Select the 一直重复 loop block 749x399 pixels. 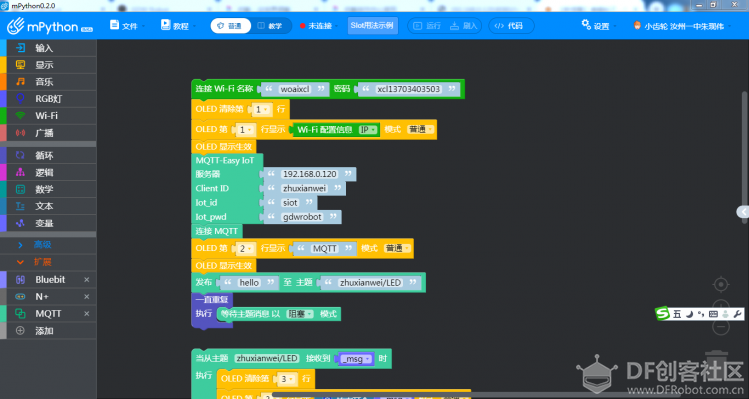pos(212,300)
